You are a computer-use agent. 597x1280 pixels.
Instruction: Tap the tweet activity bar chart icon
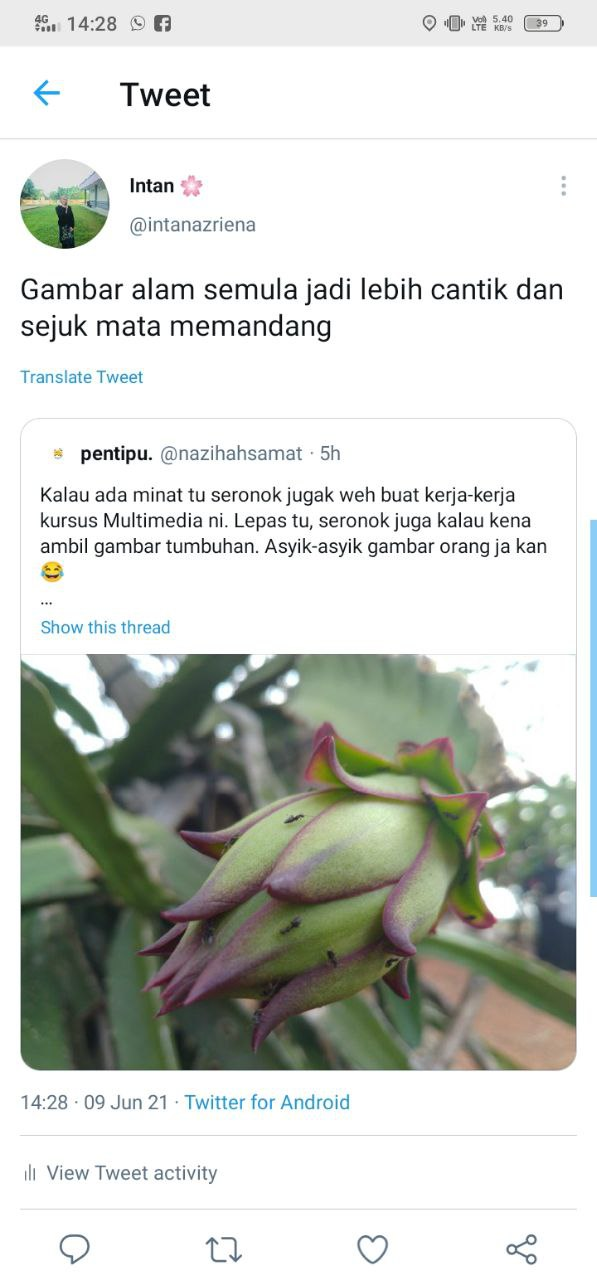30,1173
